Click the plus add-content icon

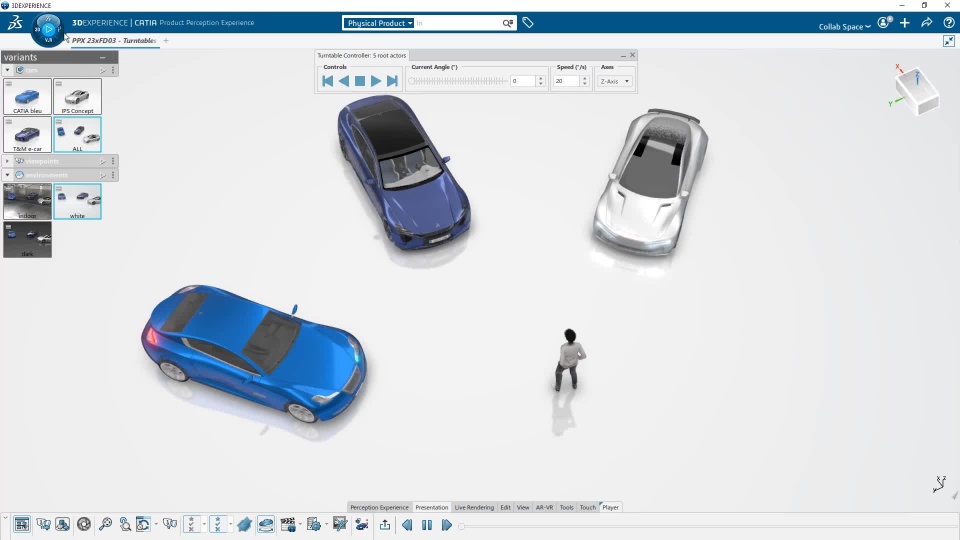coord(905,23)
